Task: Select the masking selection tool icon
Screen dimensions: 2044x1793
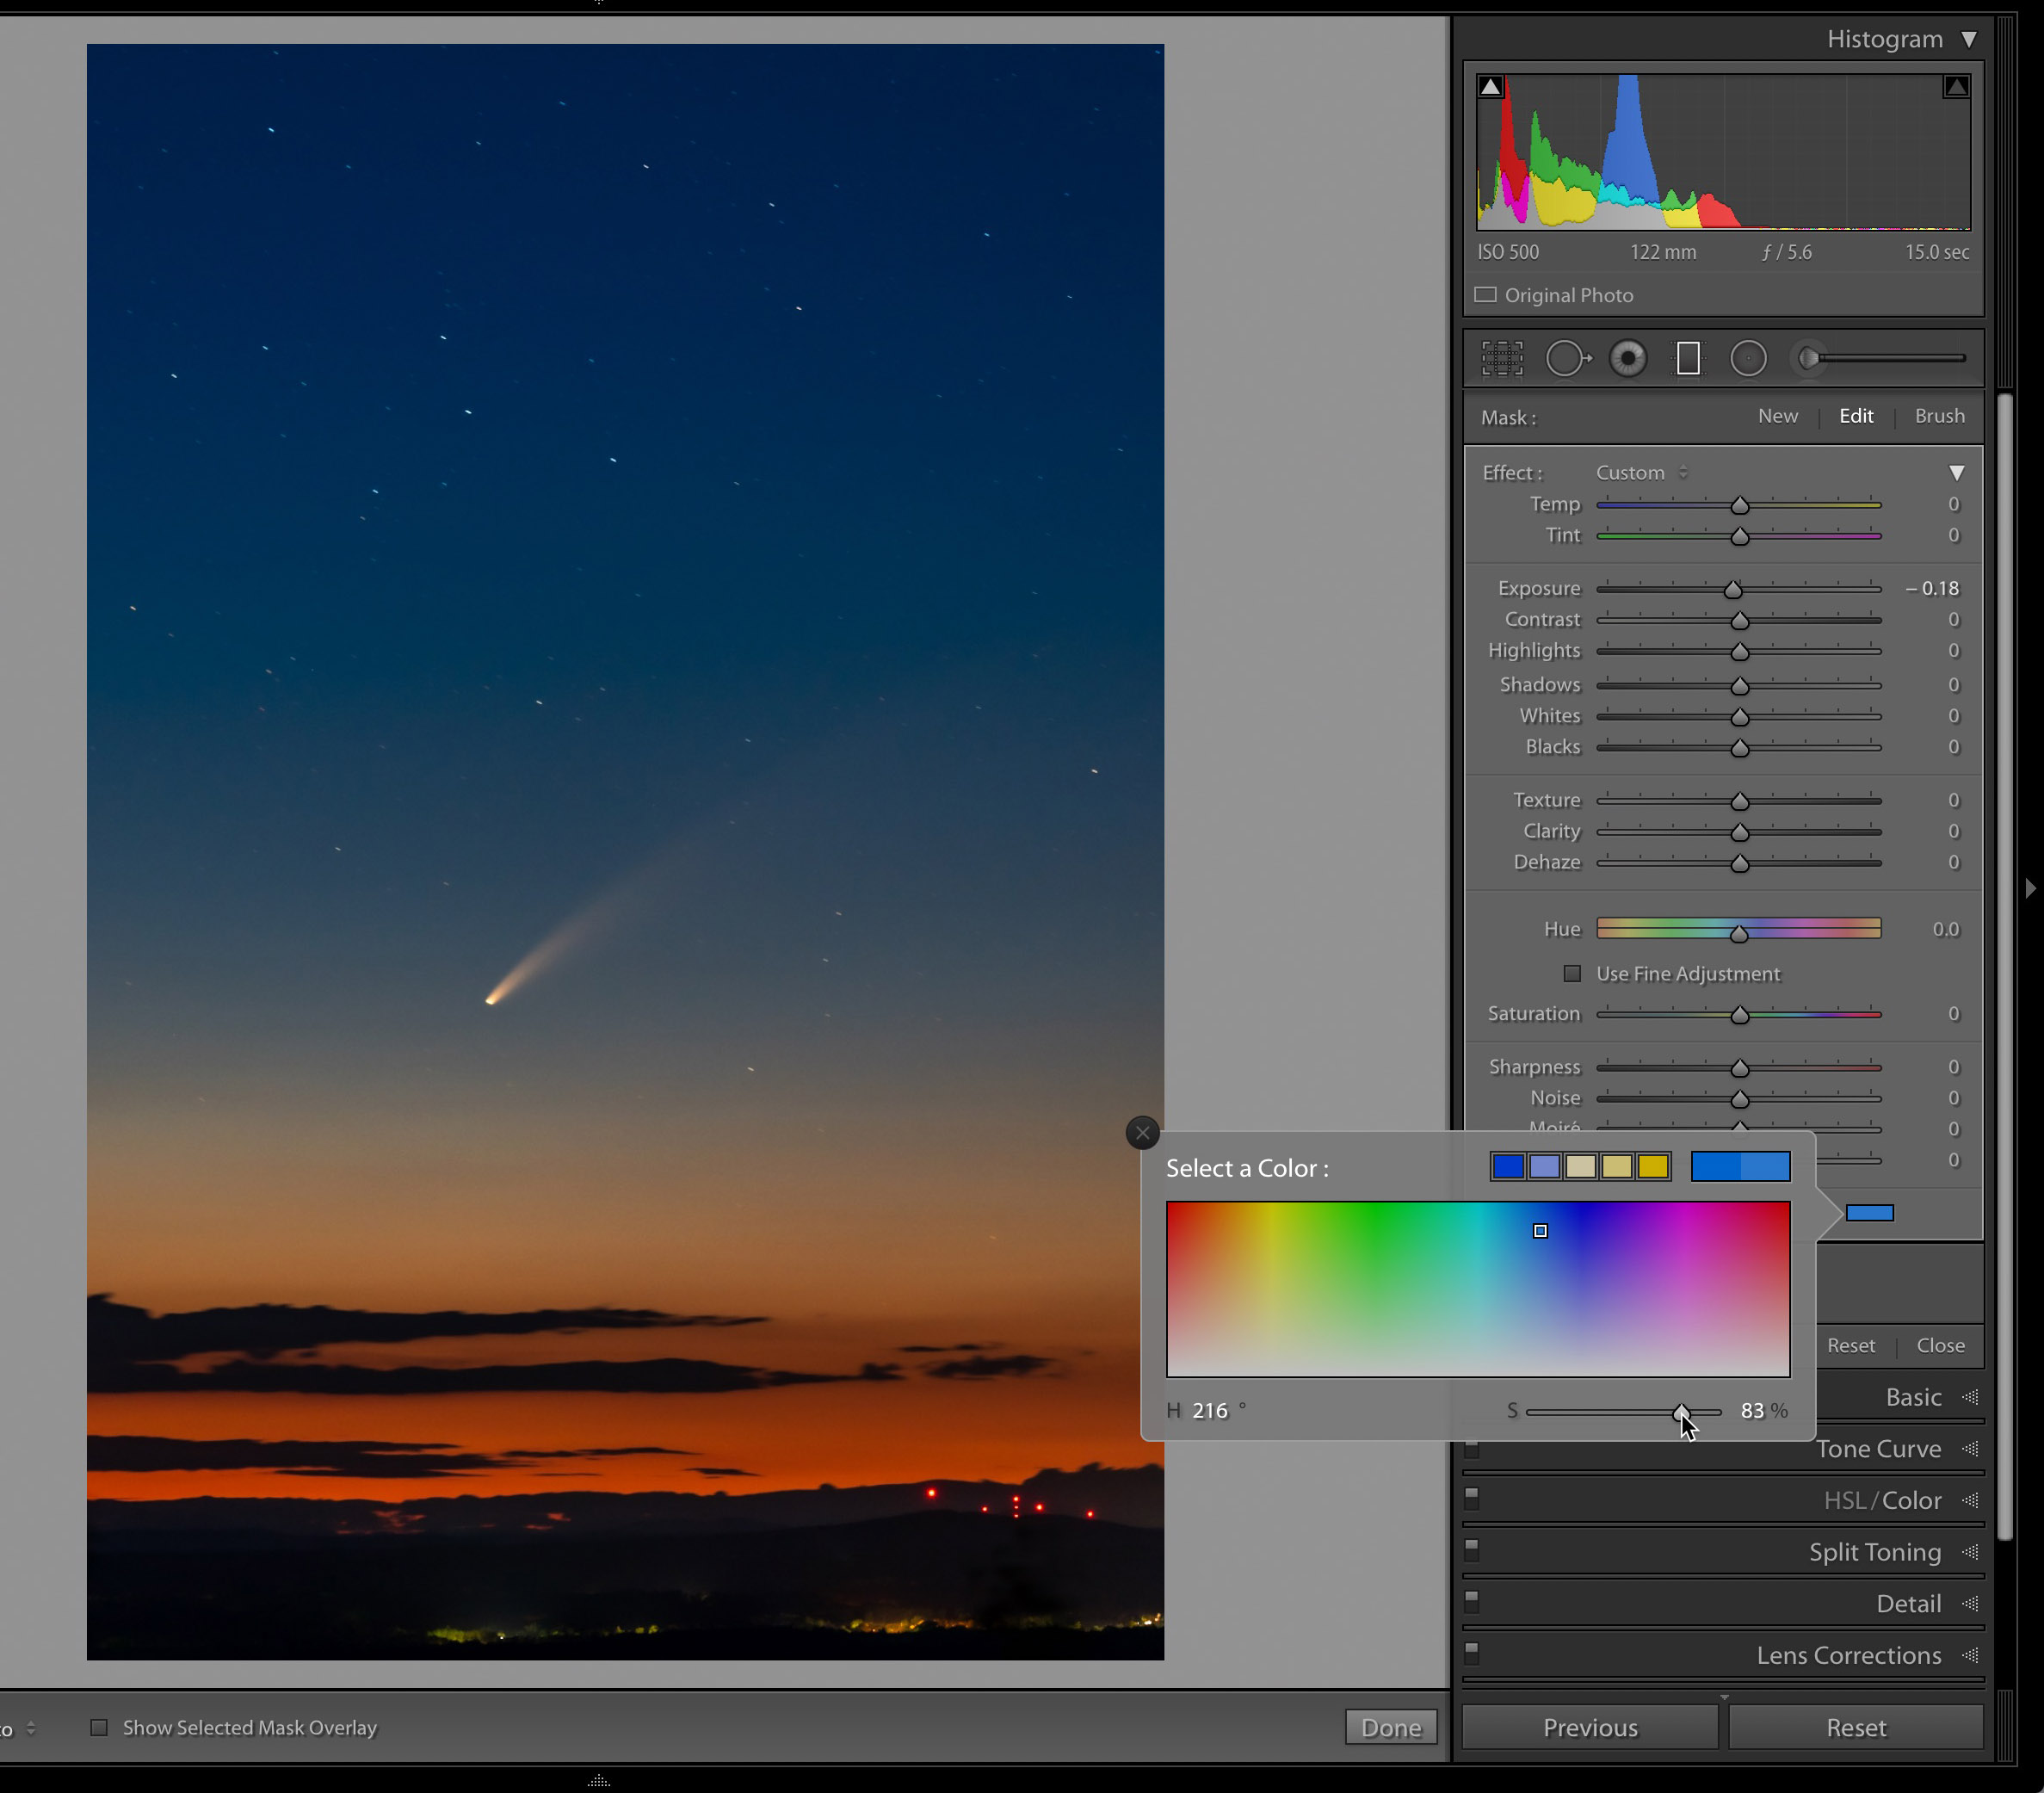Action: click(x=1503, y=358)
